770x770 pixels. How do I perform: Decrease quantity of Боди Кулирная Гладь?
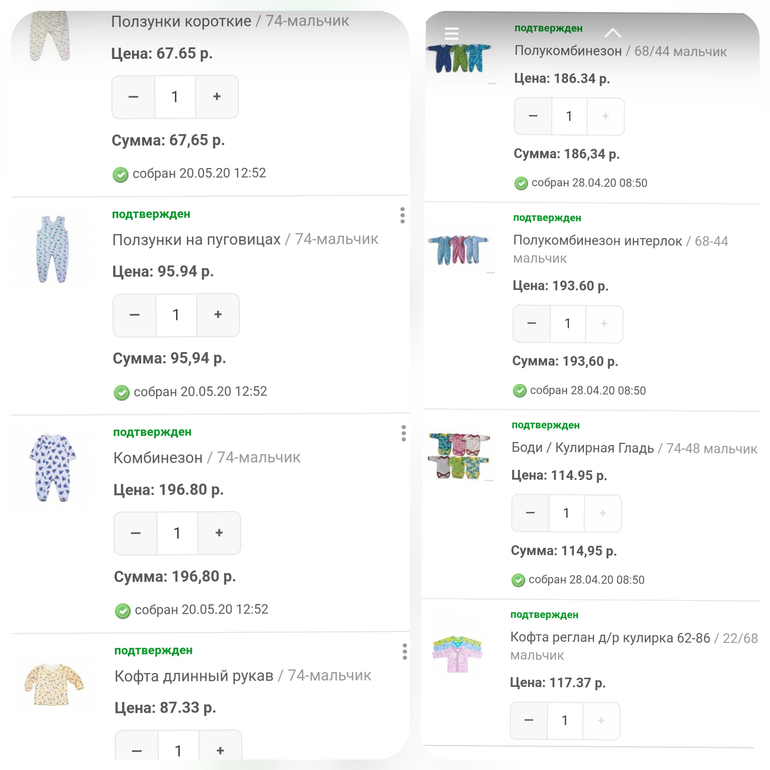point(530,513)
